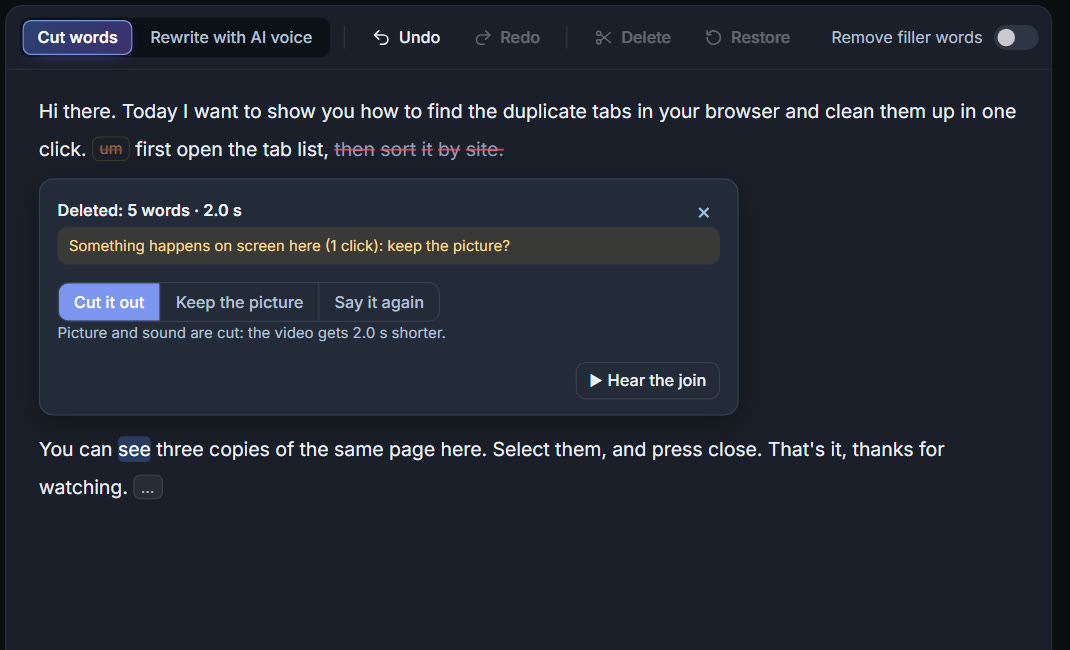
Task: Choose Keep the picture option
Action: coord(240,302)
